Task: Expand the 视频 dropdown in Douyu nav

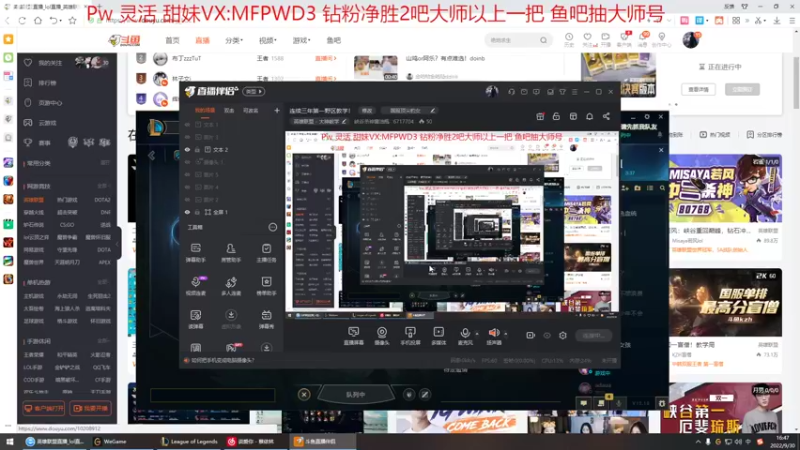Action: pyautogui.click(x=267, y=40)
